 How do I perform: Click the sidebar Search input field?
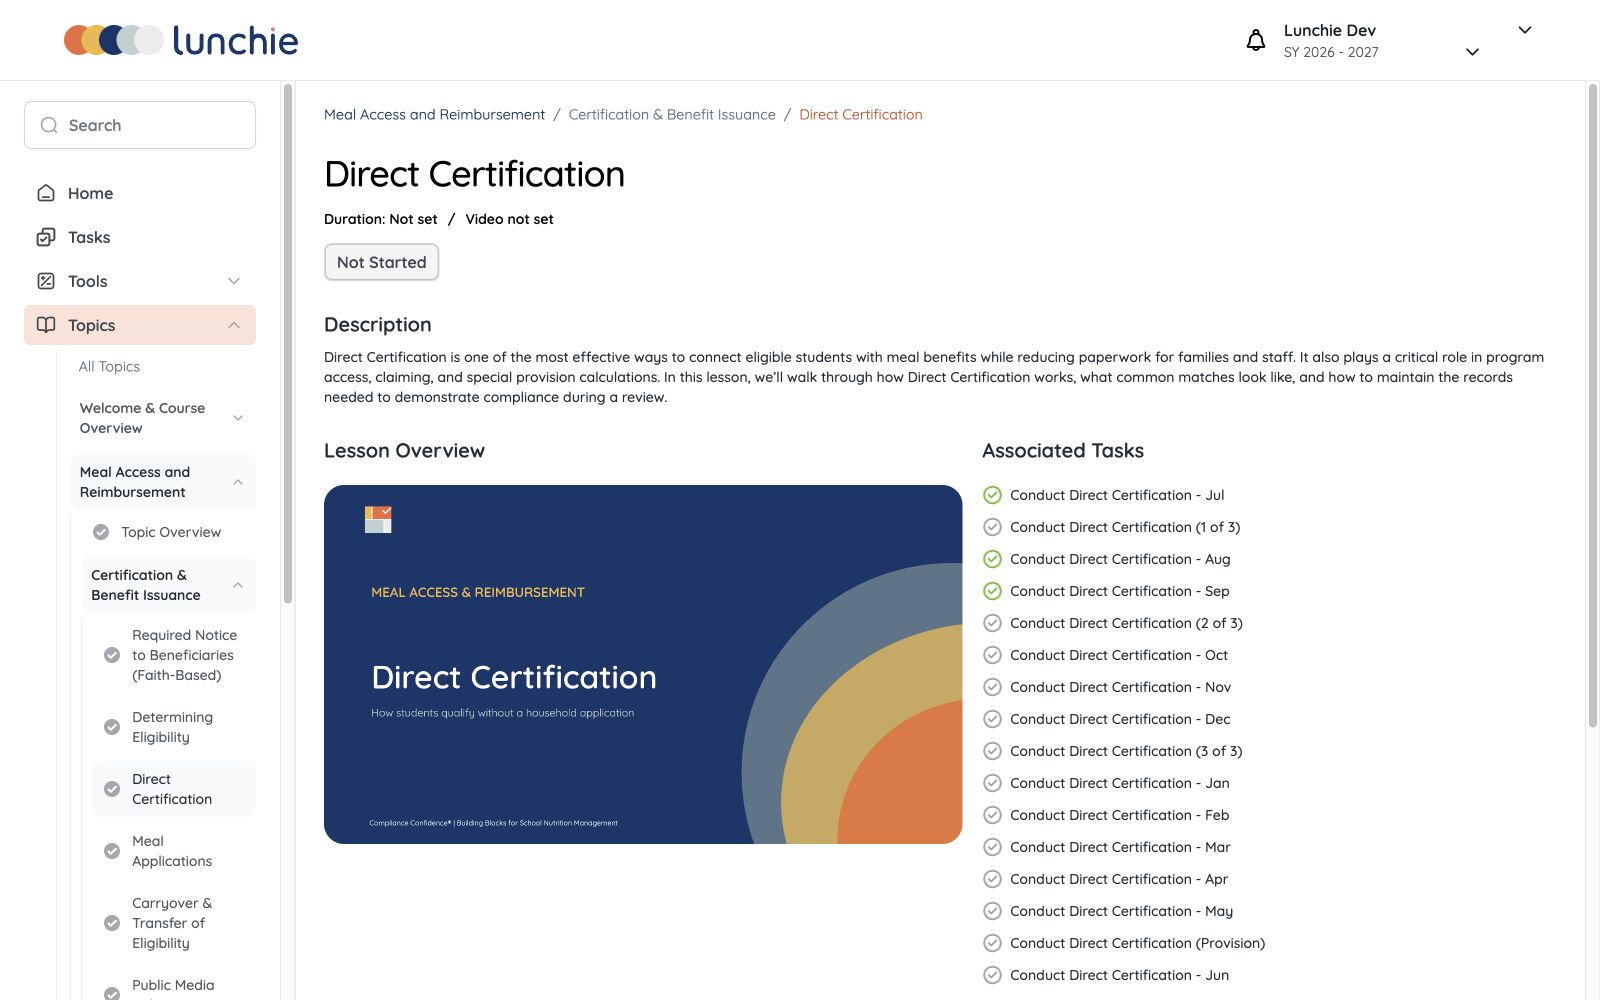[x=140, y=125]
